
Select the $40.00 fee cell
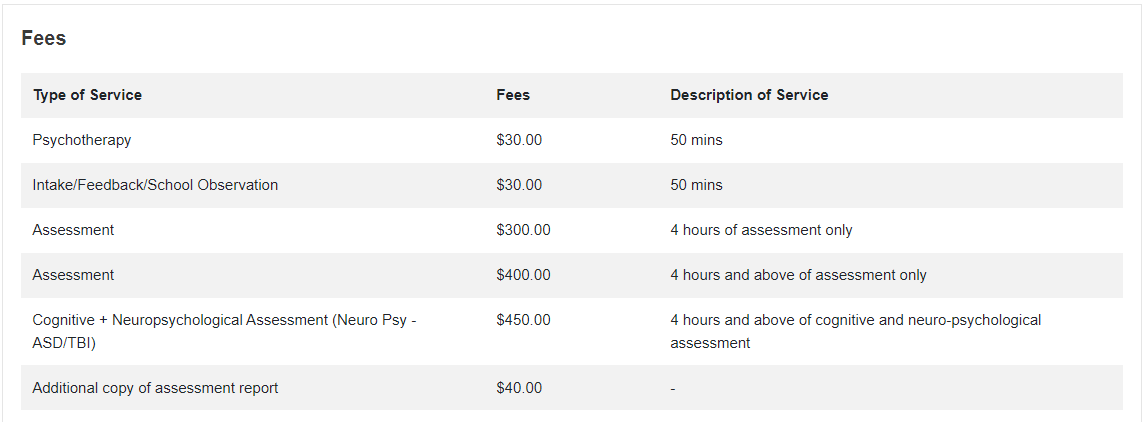tap(519, 388)
